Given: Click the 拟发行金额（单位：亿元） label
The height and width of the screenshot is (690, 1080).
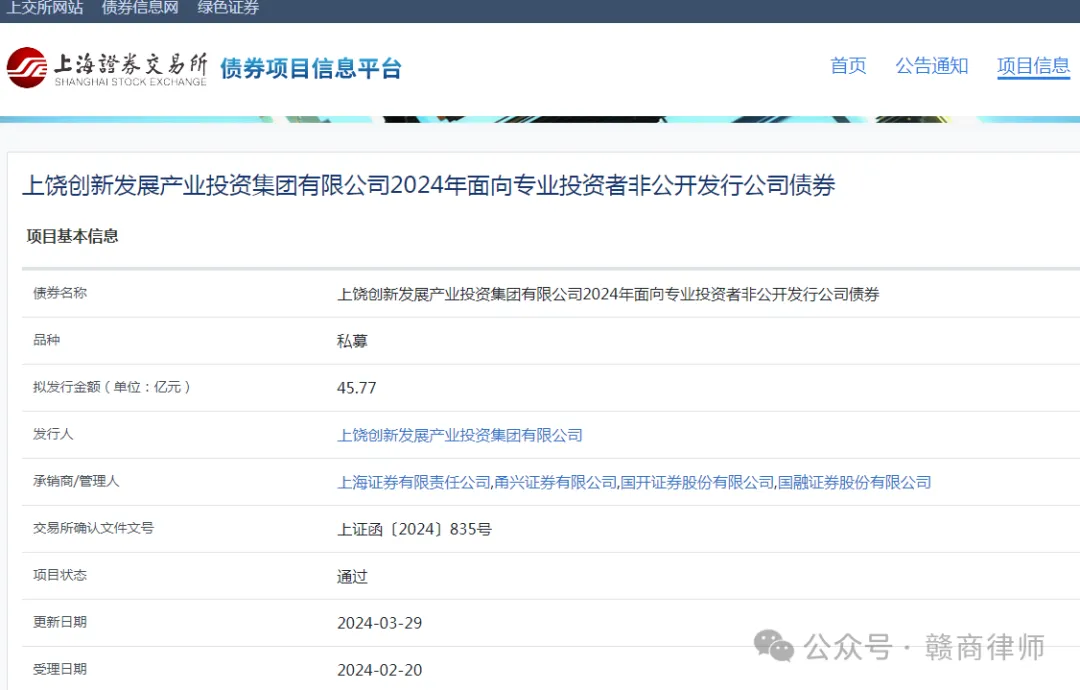Looking at the screenshot, I should pyautogui.click(x=112, y=386).
